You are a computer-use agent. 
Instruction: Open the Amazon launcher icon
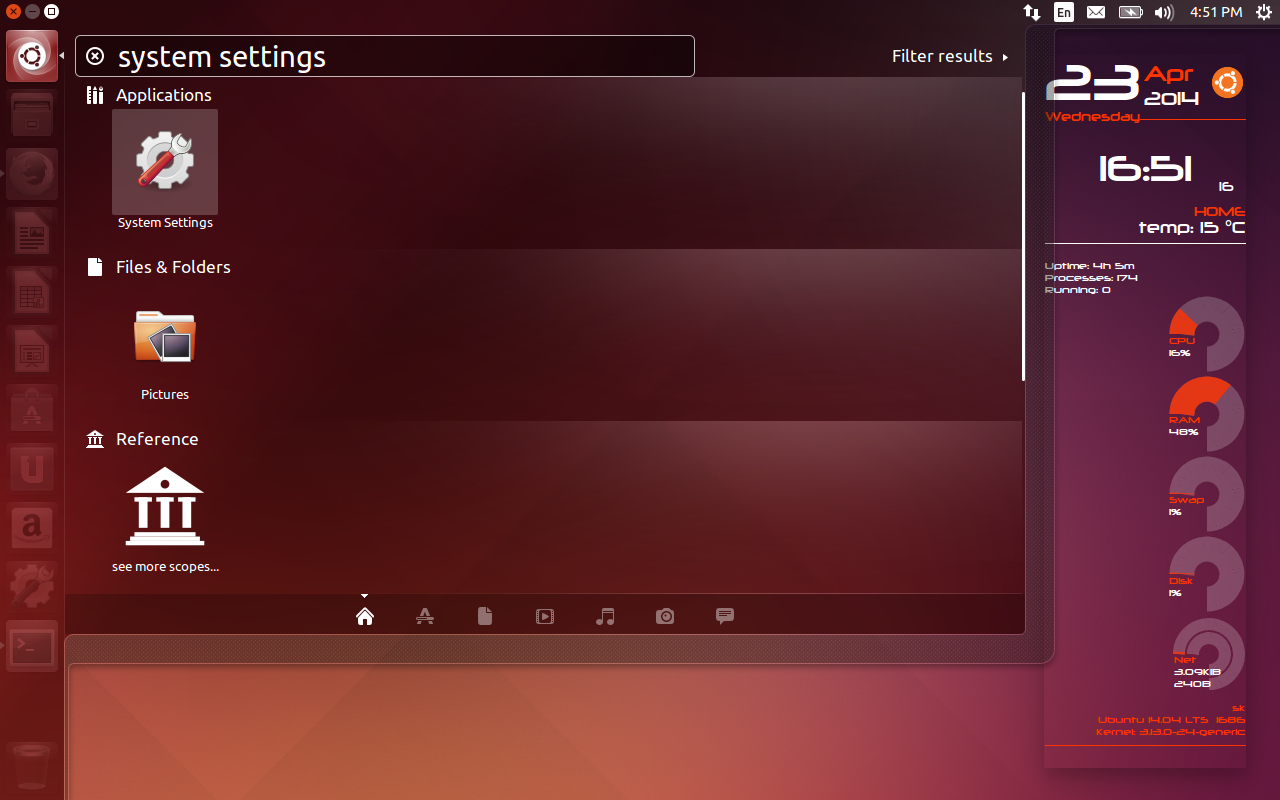pyautogui.click(x=32, y=529)
